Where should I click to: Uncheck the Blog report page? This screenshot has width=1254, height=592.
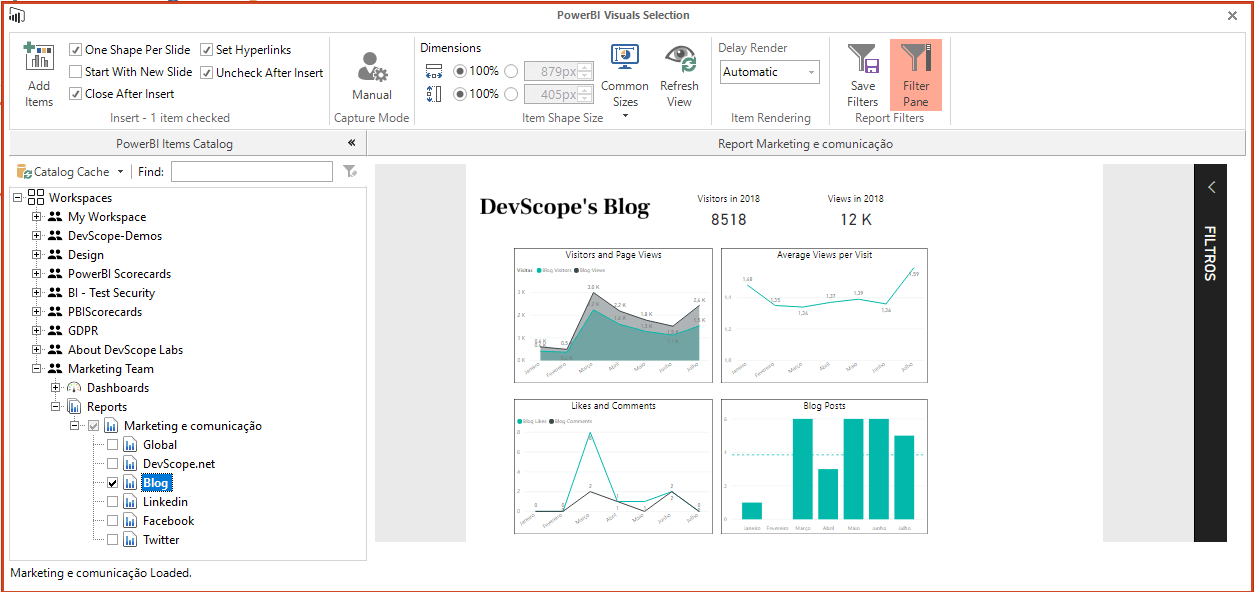click(114, 482)
